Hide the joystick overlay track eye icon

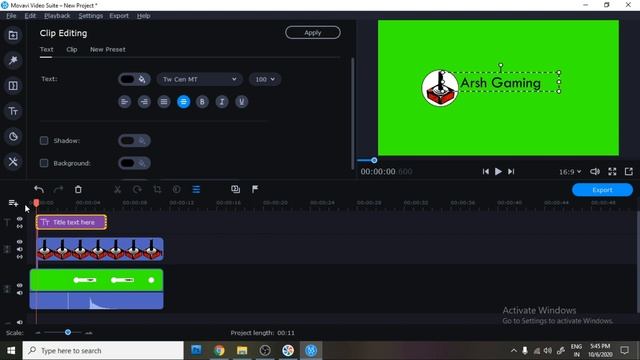pyautogui.click(x=20, y=242)
